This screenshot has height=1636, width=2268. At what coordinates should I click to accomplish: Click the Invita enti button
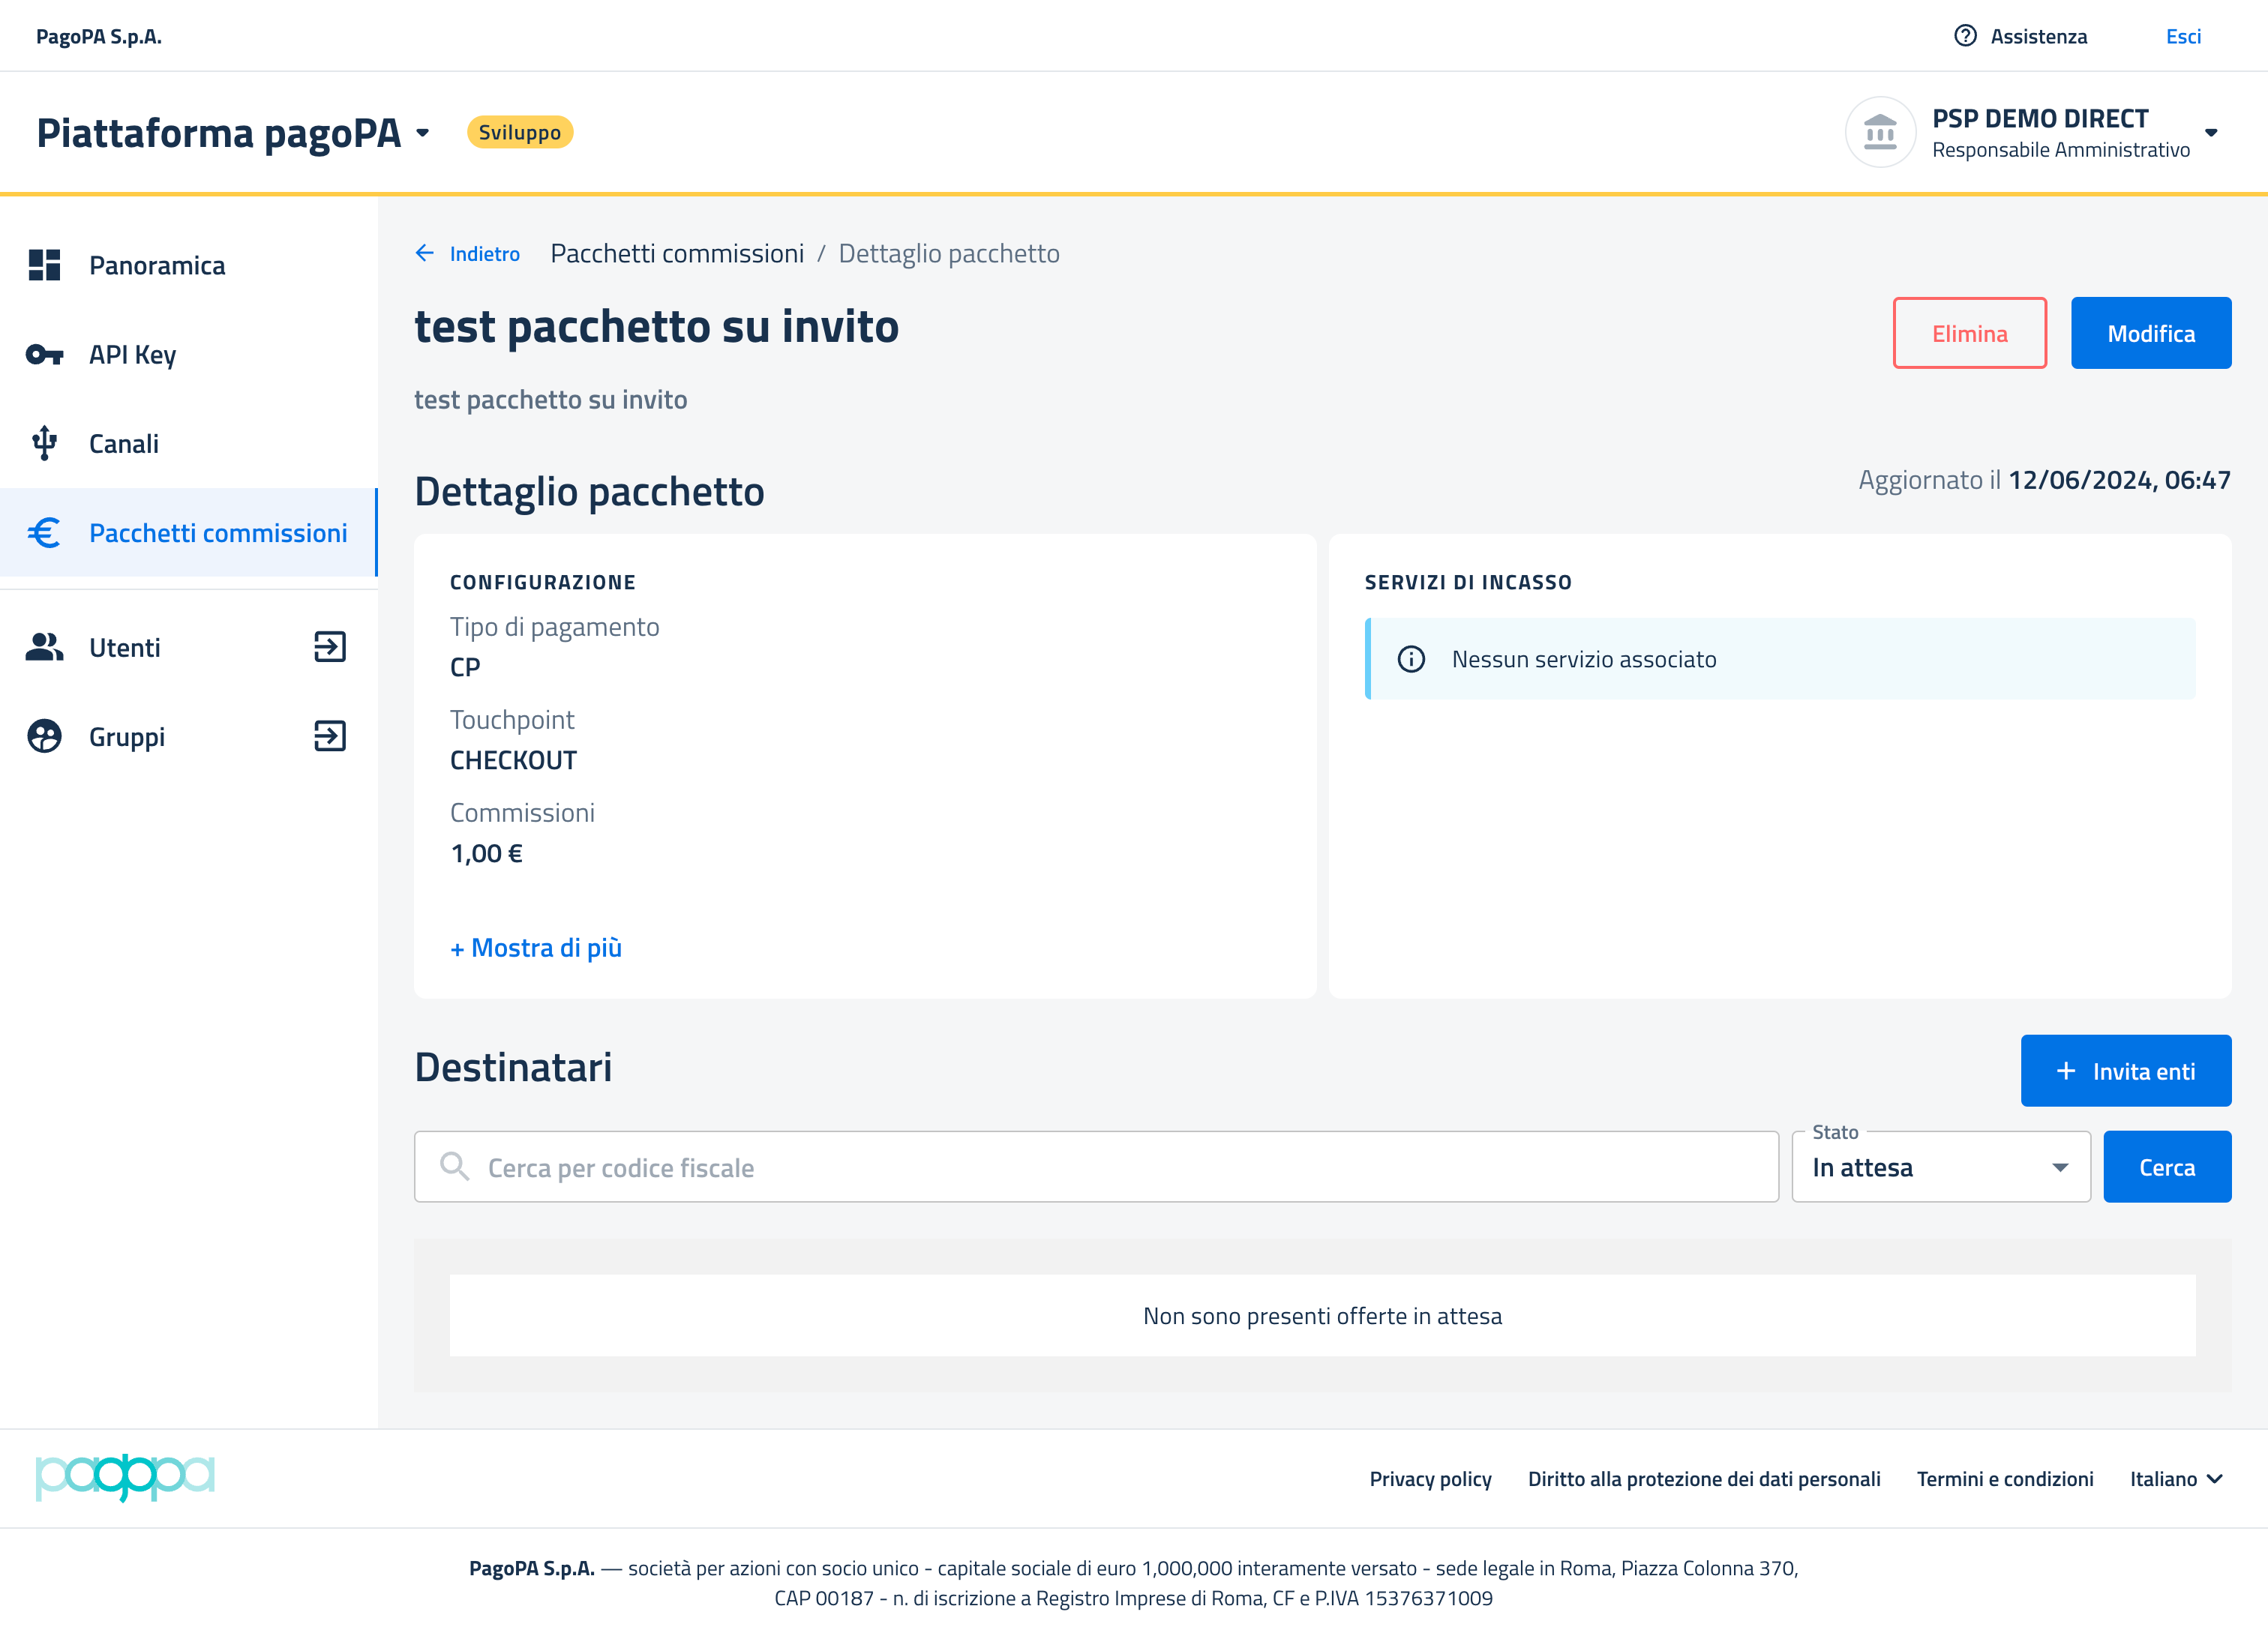click(2125, 1070)
